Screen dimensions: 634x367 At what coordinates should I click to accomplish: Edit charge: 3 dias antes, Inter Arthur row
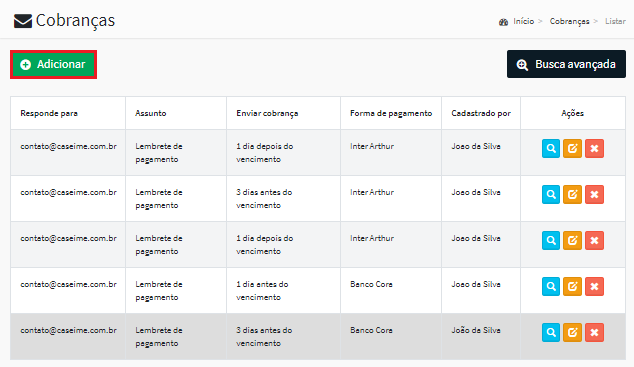point(573,194)
